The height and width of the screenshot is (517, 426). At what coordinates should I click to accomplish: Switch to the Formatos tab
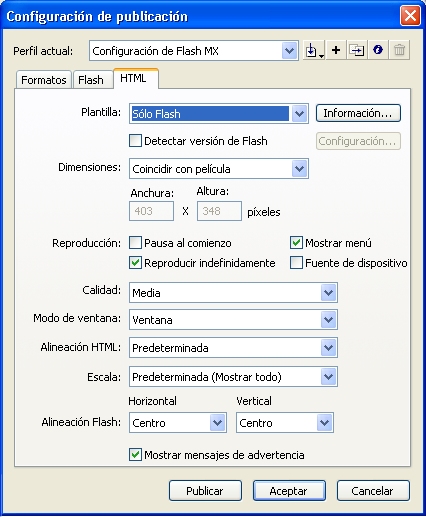click(x=44, y=80)
